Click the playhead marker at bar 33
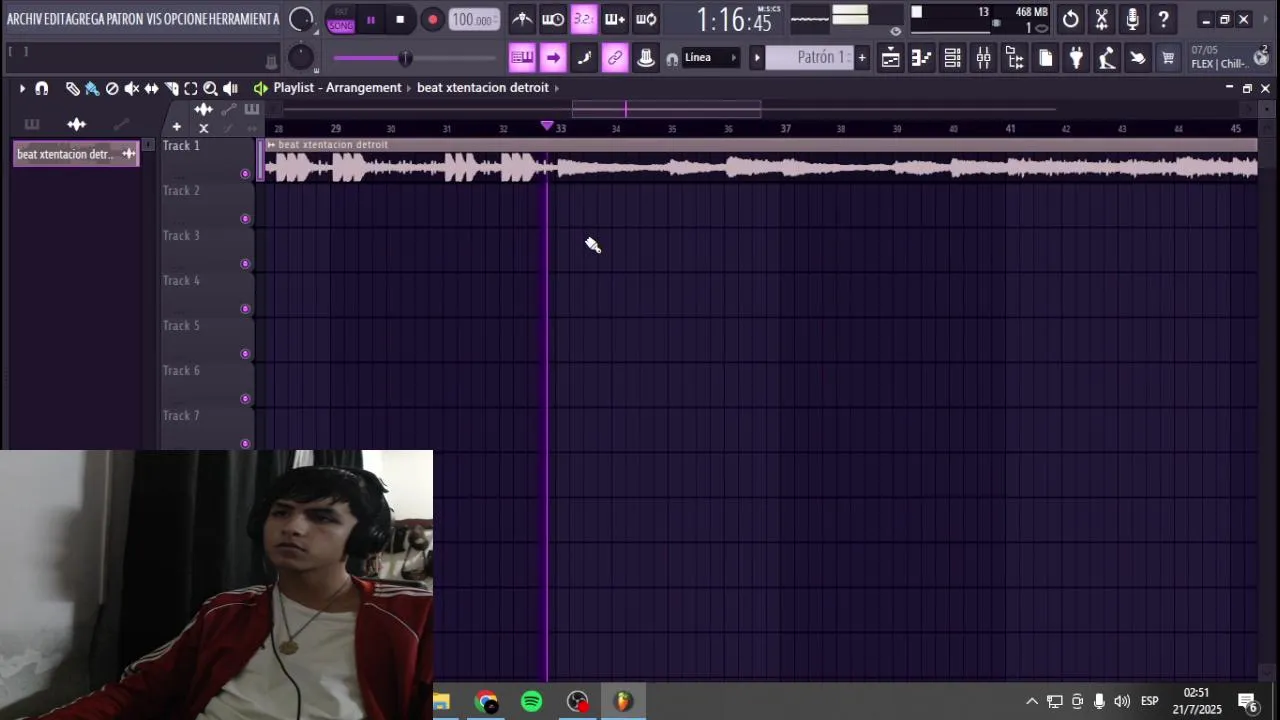The image size is (1280, 720). coord(547,126)
